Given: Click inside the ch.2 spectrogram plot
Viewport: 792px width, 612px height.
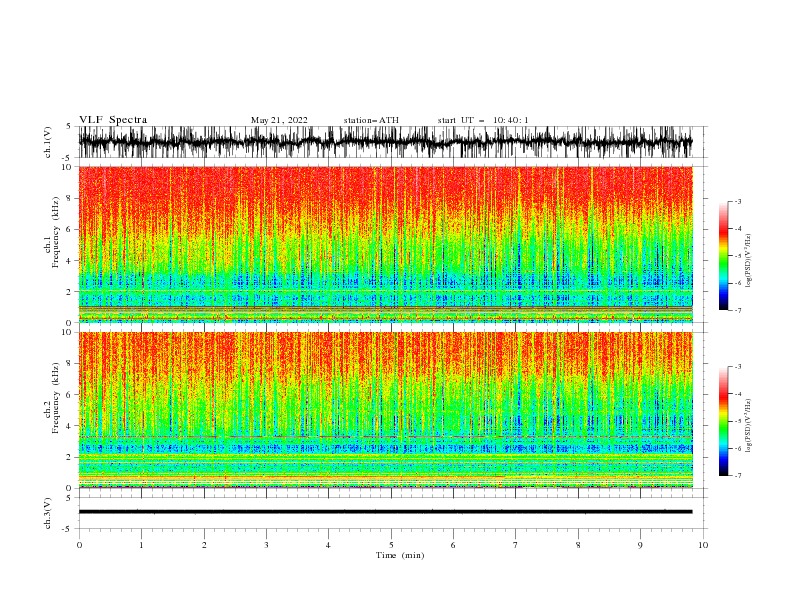Looking at the screenshot, I should 385,410.
